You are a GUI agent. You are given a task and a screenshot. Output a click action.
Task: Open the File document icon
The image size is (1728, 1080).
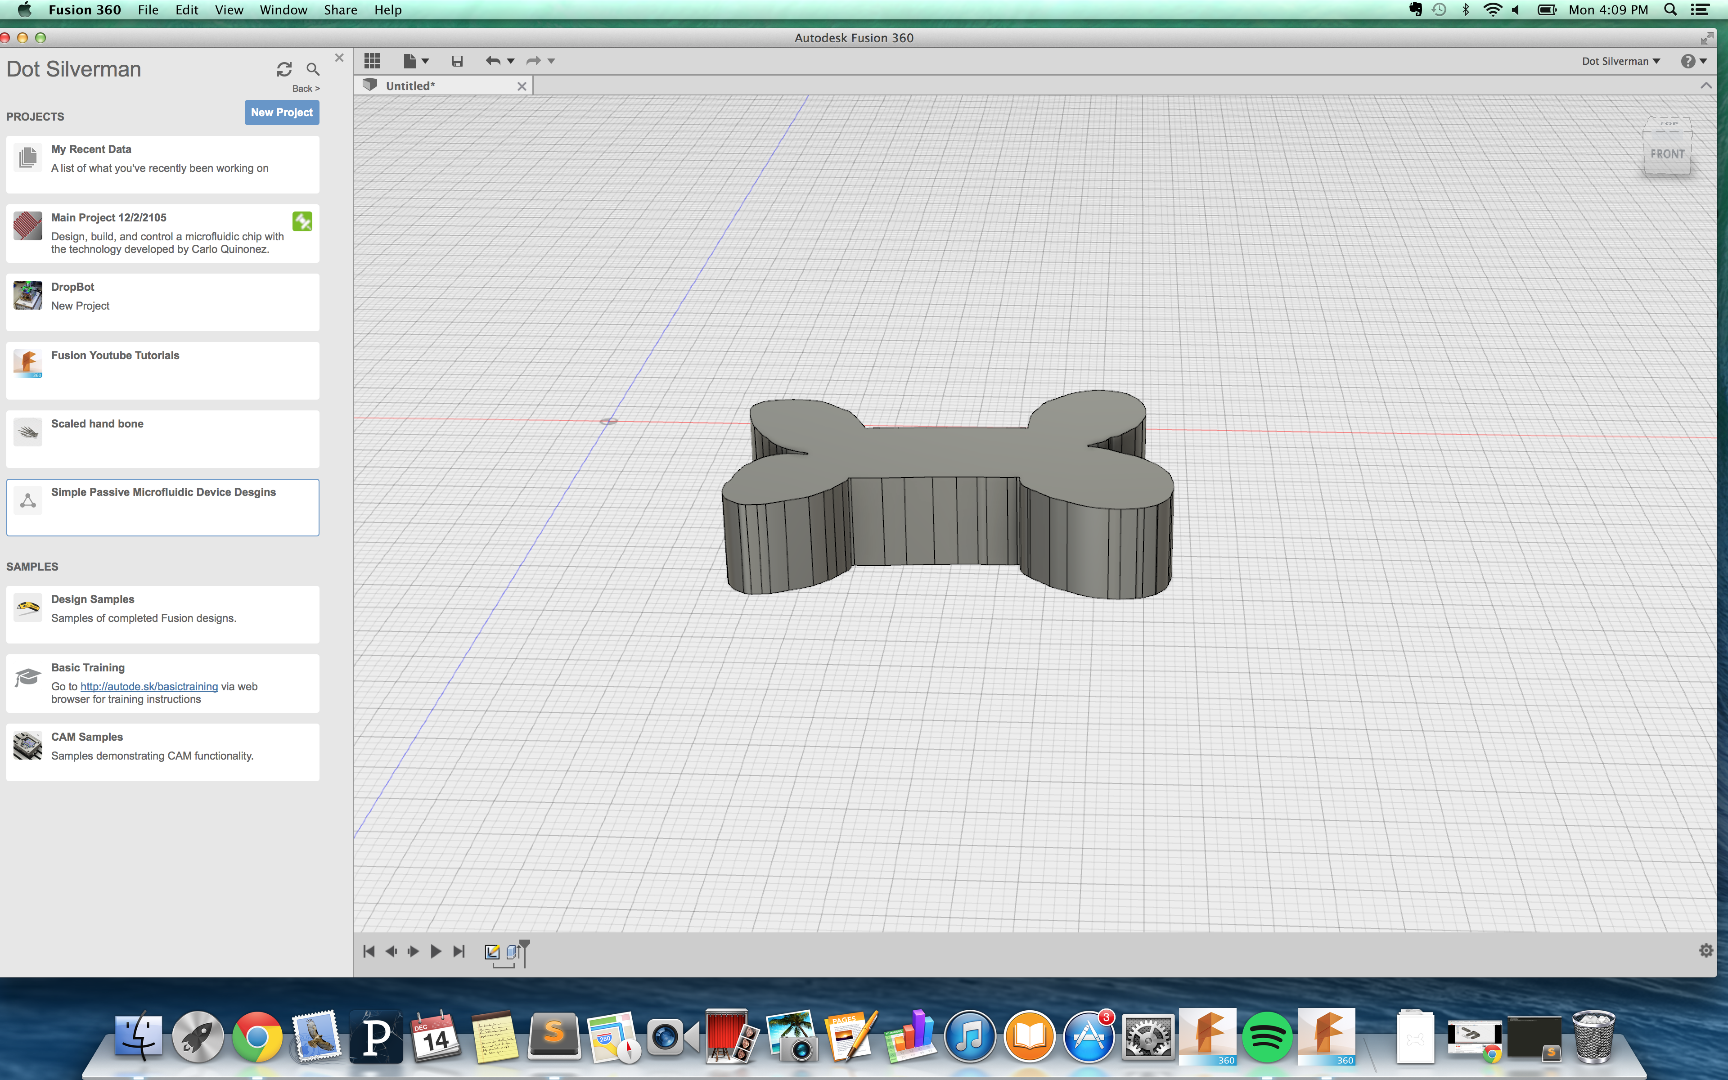[409, 61]
